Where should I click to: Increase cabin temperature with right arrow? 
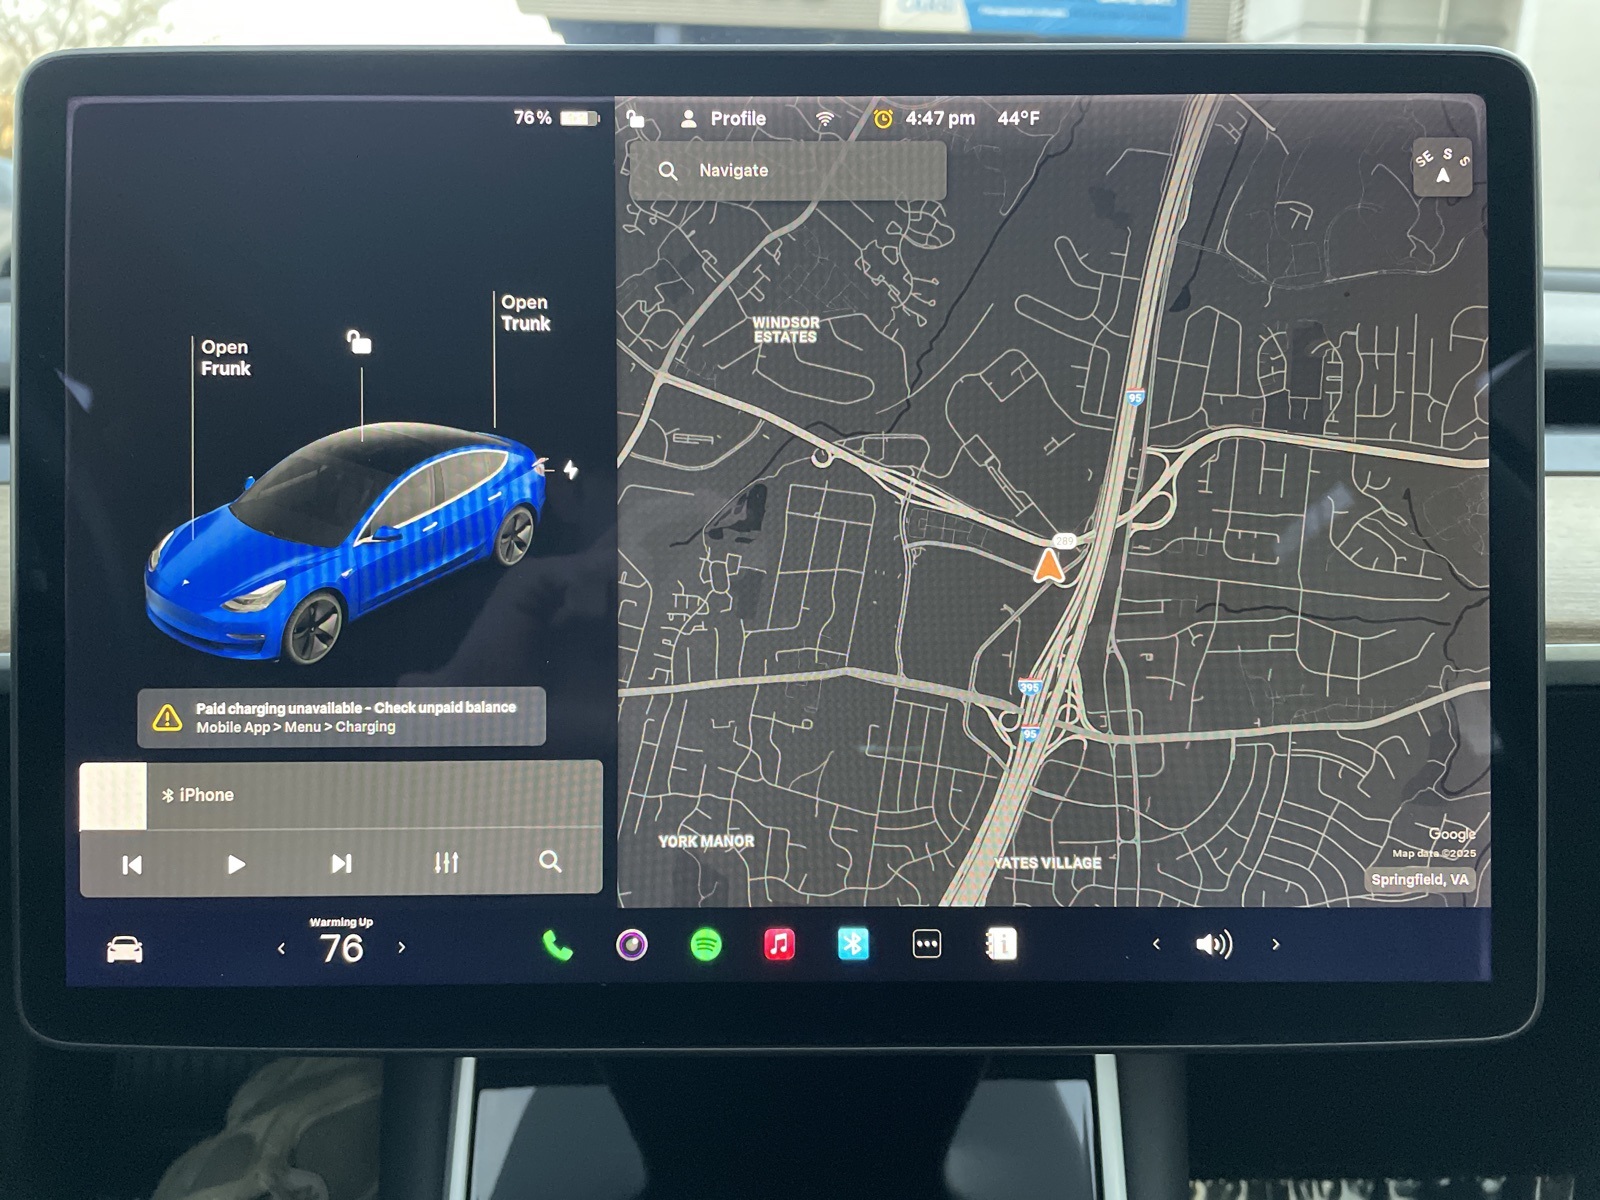(x=402, y=947)
